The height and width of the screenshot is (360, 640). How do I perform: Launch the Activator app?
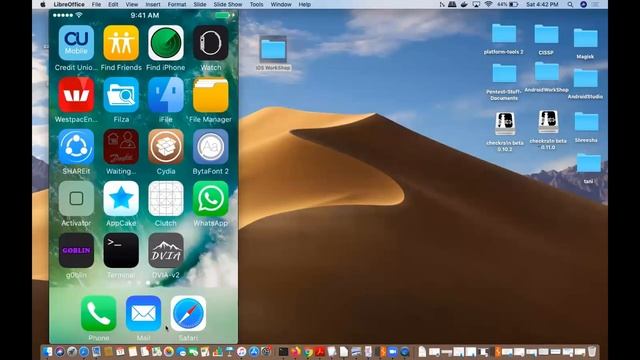(76, 198)
